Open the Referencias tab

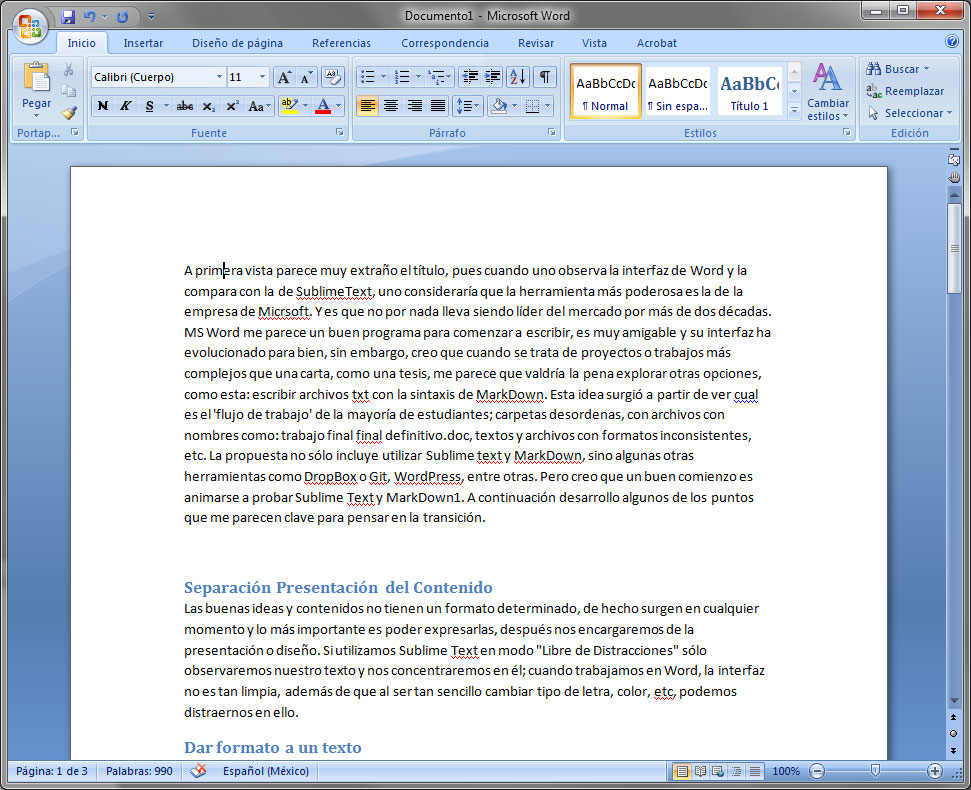[341, 43]
